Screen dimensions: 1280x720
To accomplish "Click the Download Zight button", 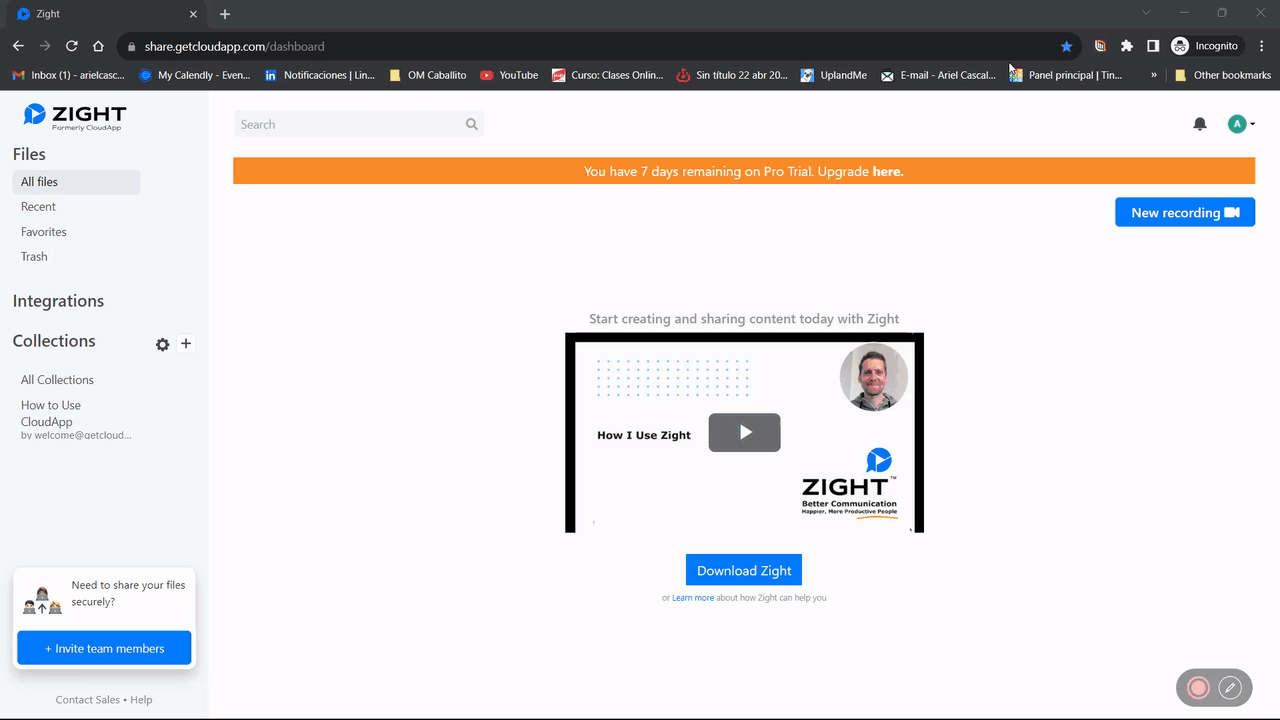I will 744,570.
